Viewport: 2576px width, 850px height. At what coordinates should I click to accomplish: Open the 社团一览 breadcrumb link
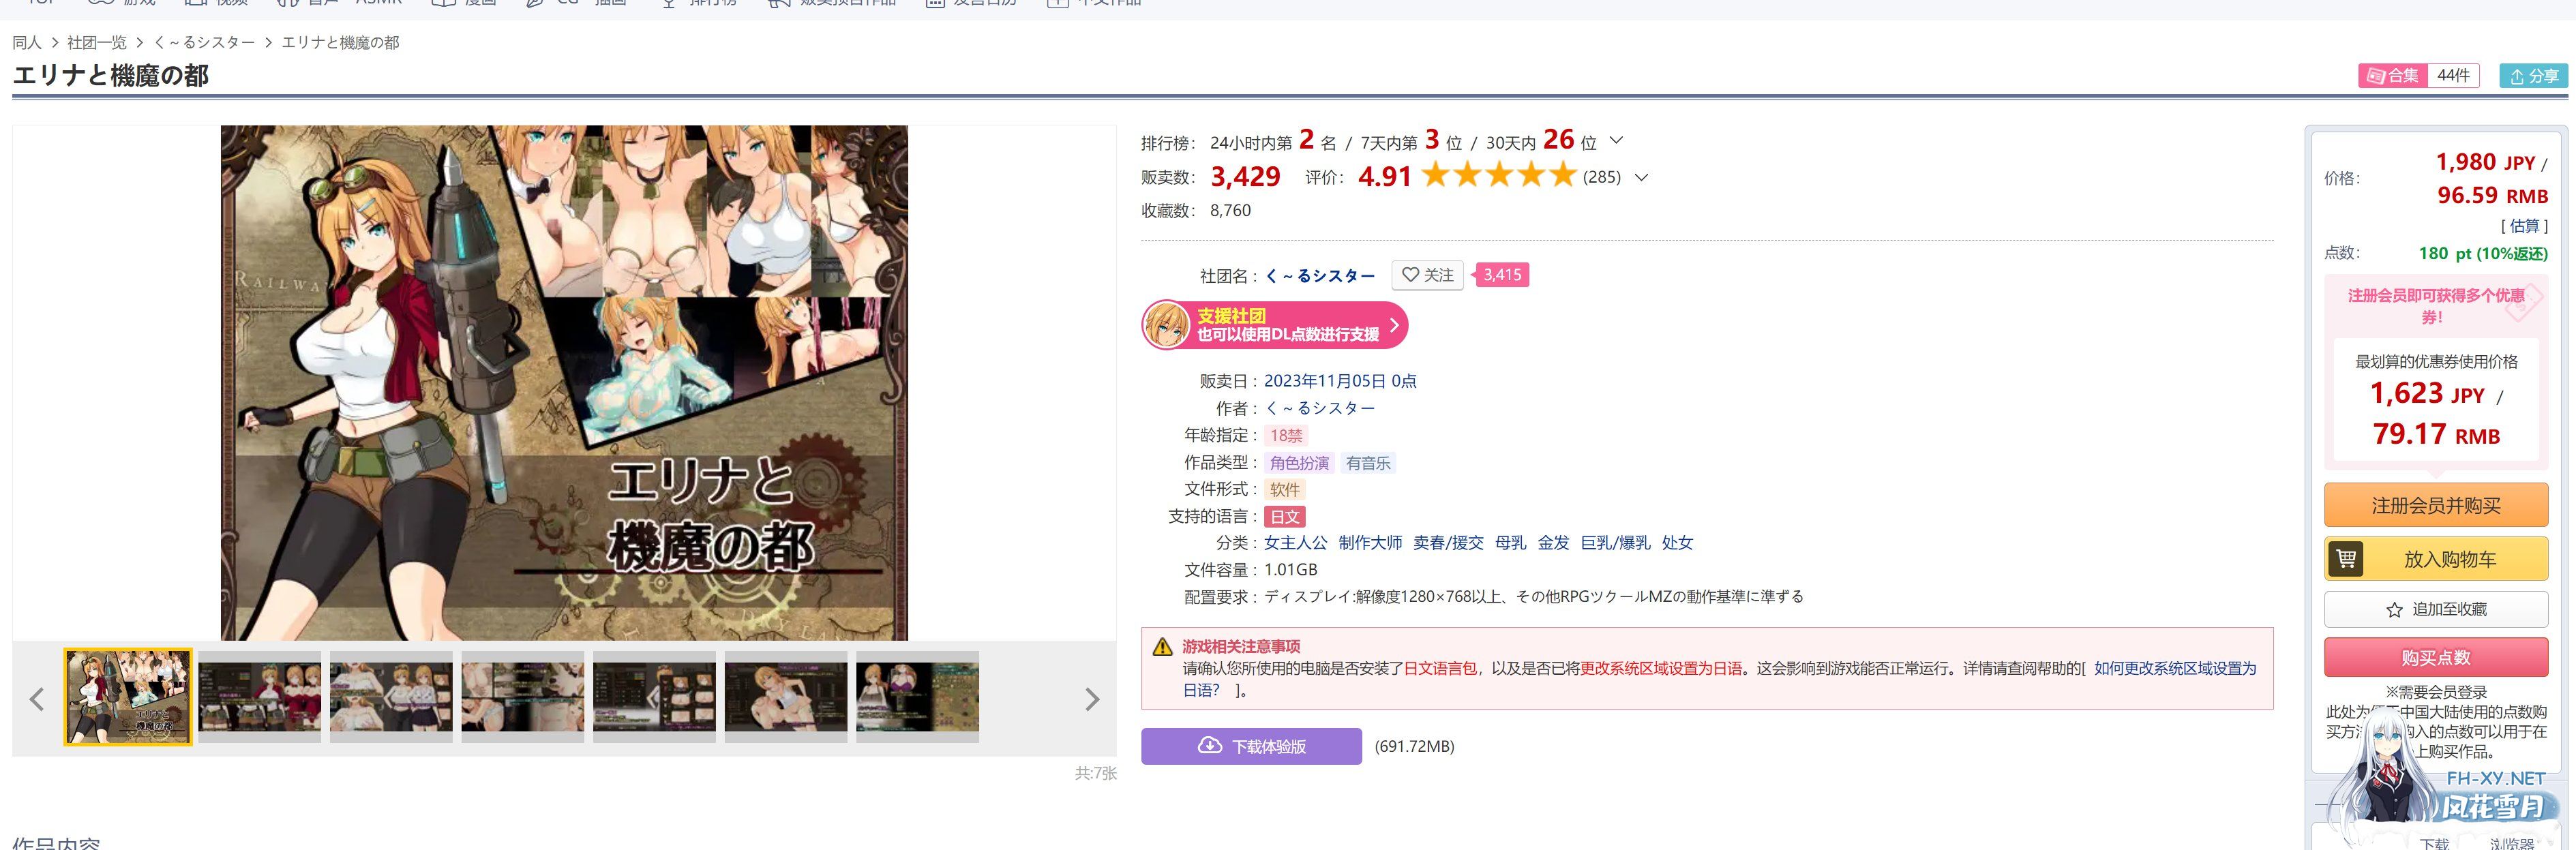click(x=97, y=43)
